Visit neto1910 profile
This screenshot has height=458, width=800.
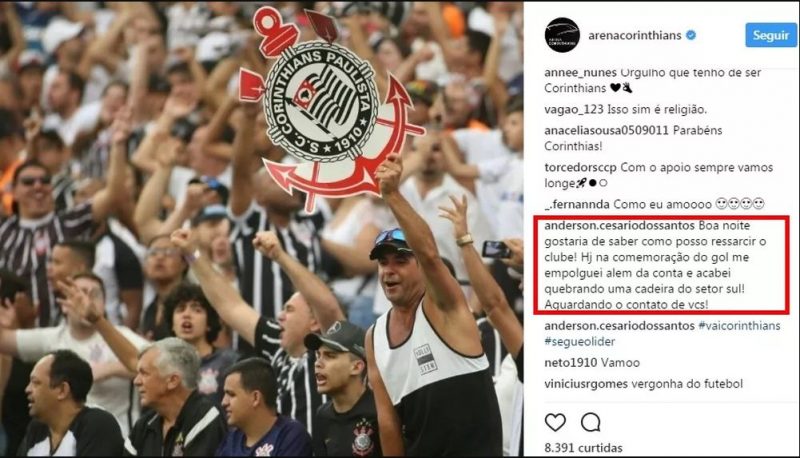coord(570,363)
